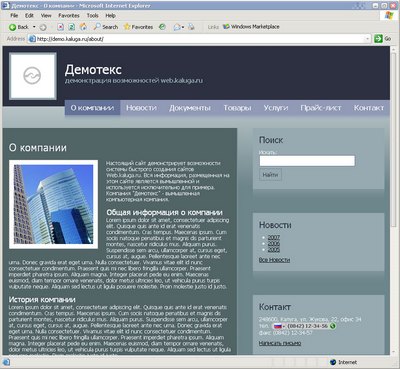
Task: Click the Написать письмо link
Action: tap(280, 343)
